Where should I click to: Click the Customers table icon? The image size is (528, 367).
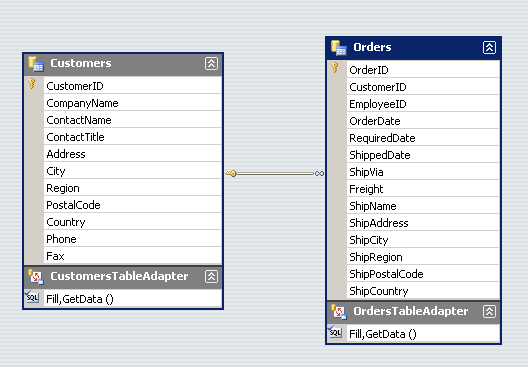(36, 64)
